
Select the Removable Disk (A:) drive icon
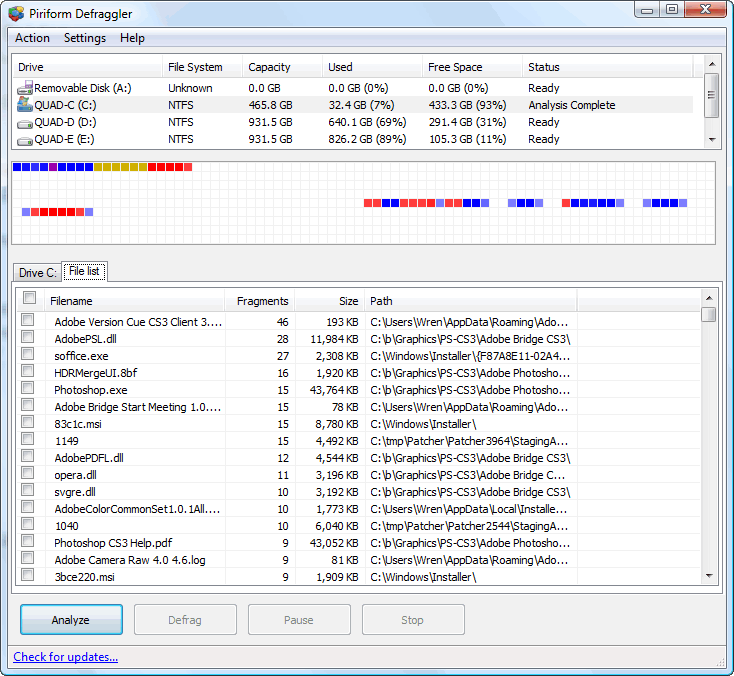(x=25, y=88)
